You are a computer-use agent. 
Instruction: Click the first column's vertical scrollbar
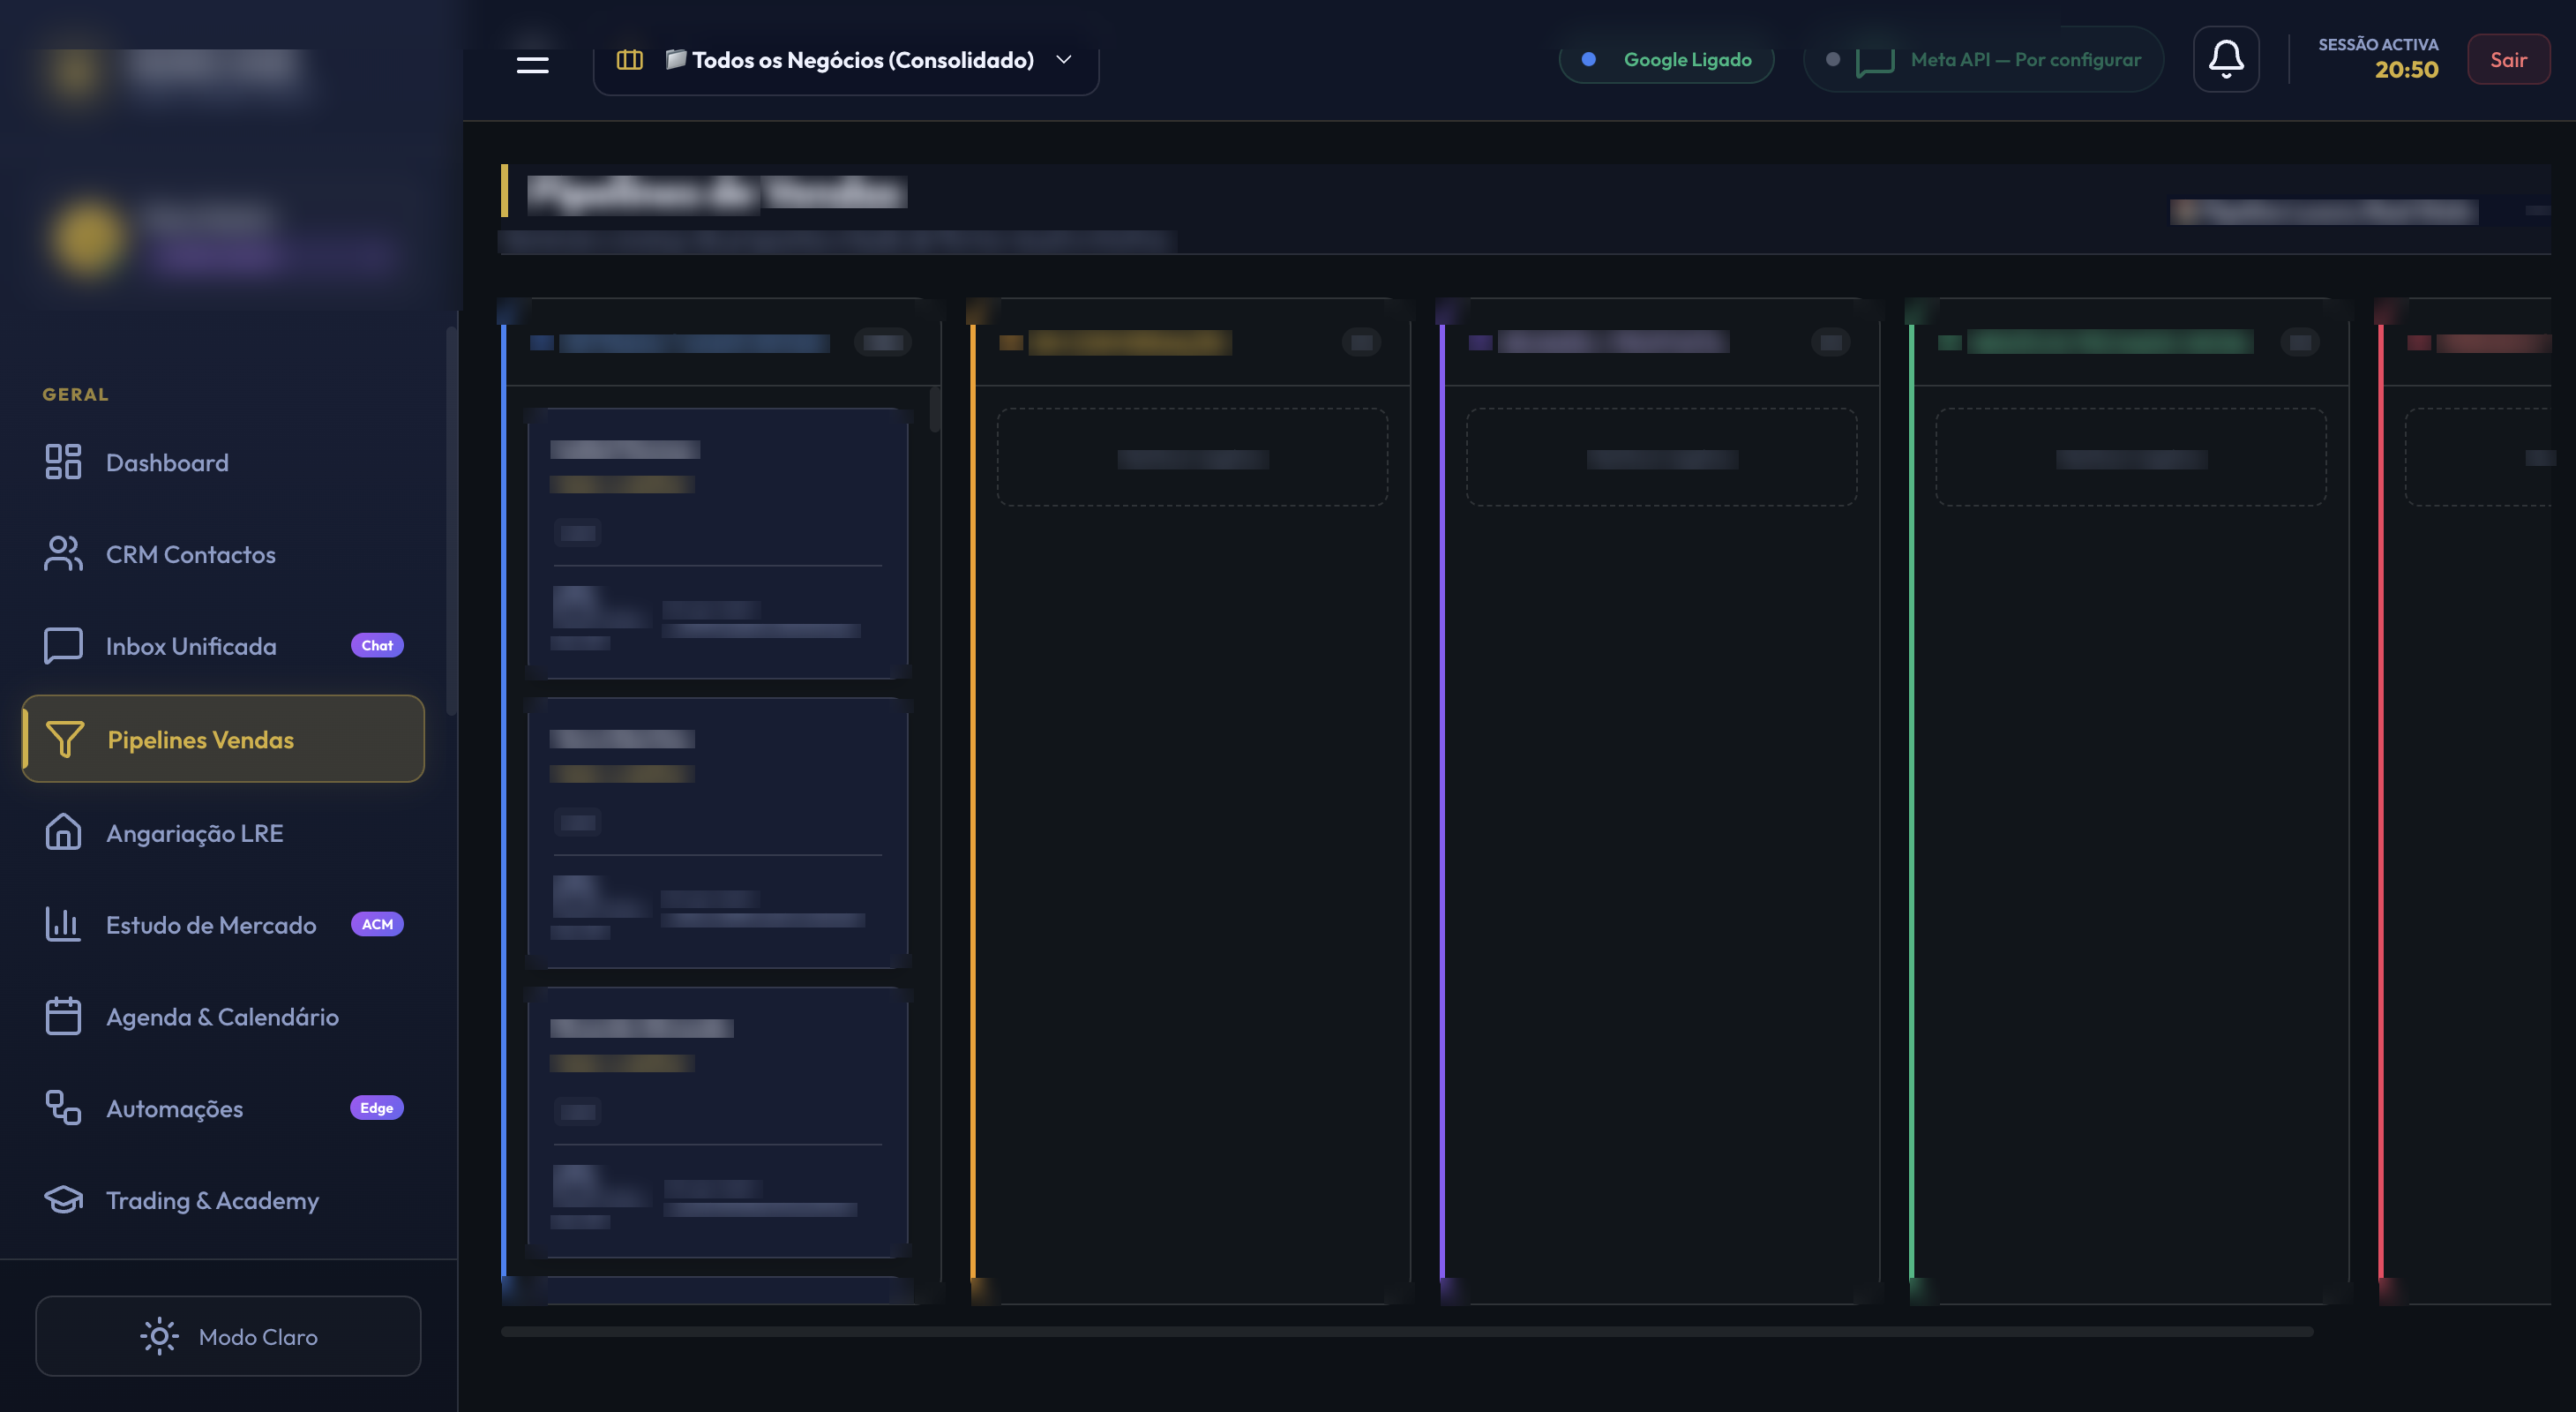[x=935, y=410]
